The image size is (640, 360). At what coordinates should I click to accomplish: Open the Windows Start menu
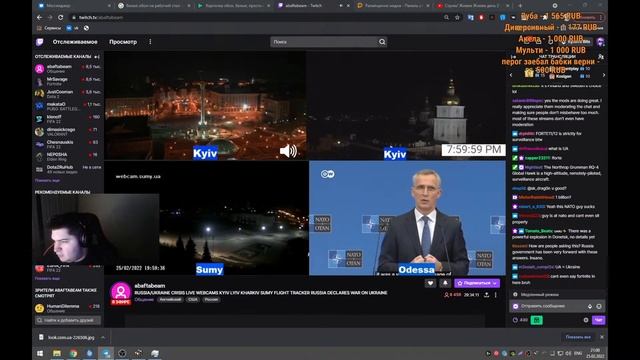pyautogui.click(x=40, y=353)
